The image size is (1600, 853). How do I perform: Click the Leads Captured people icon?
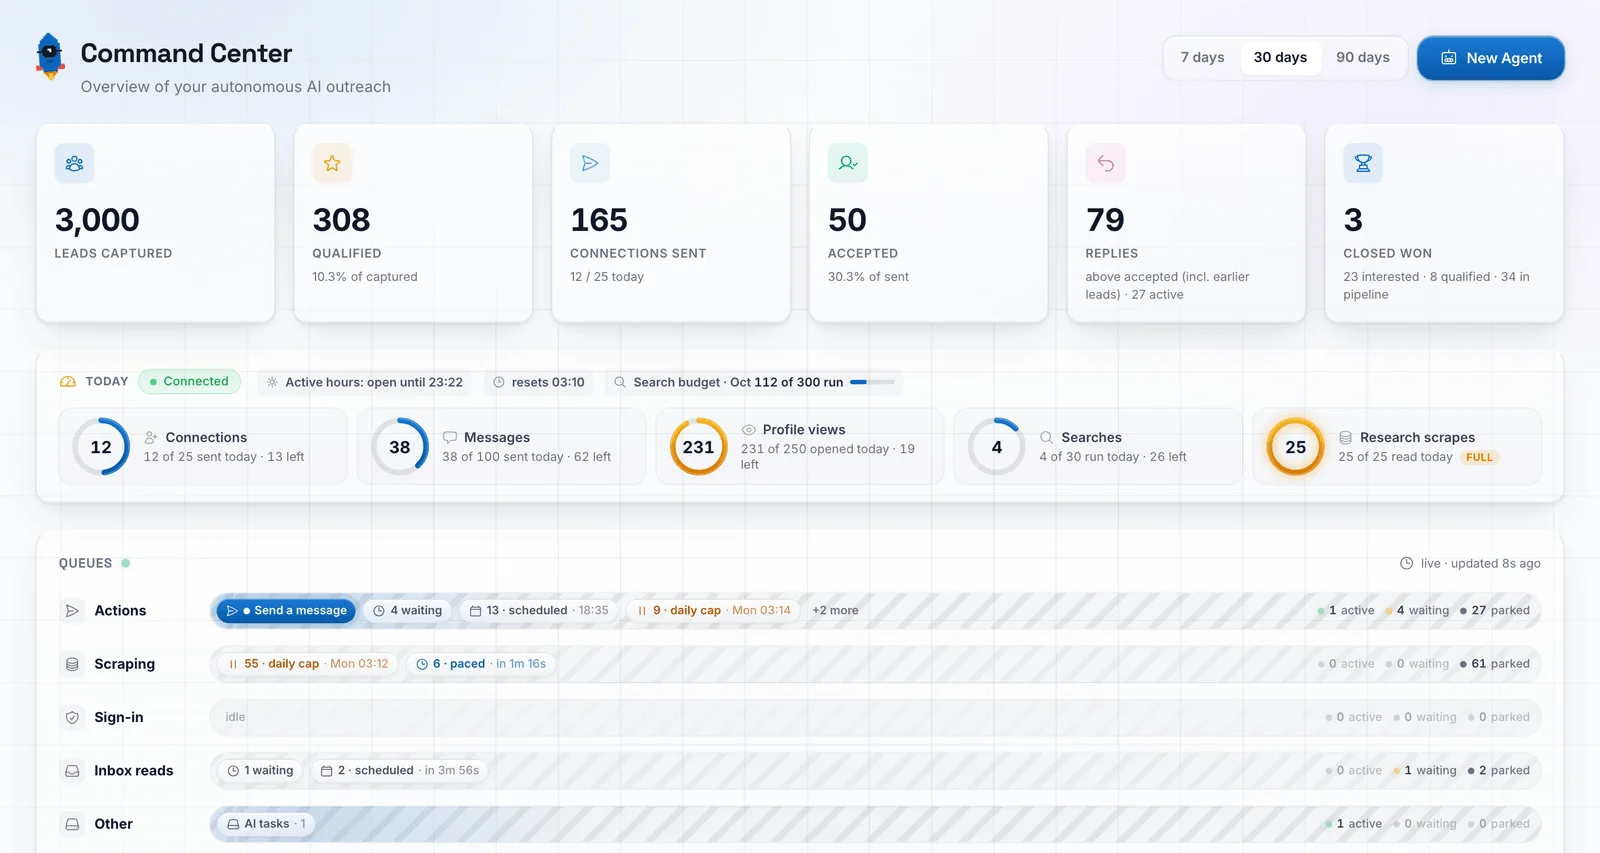tap(74, 163)
